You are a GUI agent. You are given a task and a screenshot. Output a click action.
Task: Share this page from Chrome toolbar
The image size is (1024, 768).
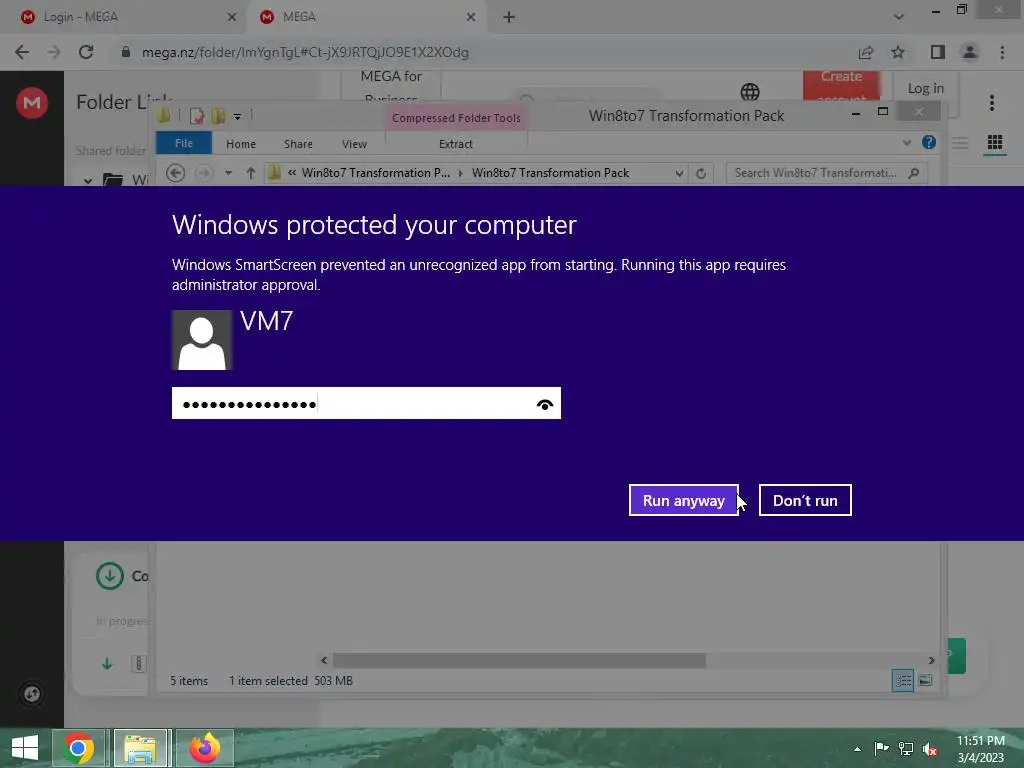coord(866,52)
